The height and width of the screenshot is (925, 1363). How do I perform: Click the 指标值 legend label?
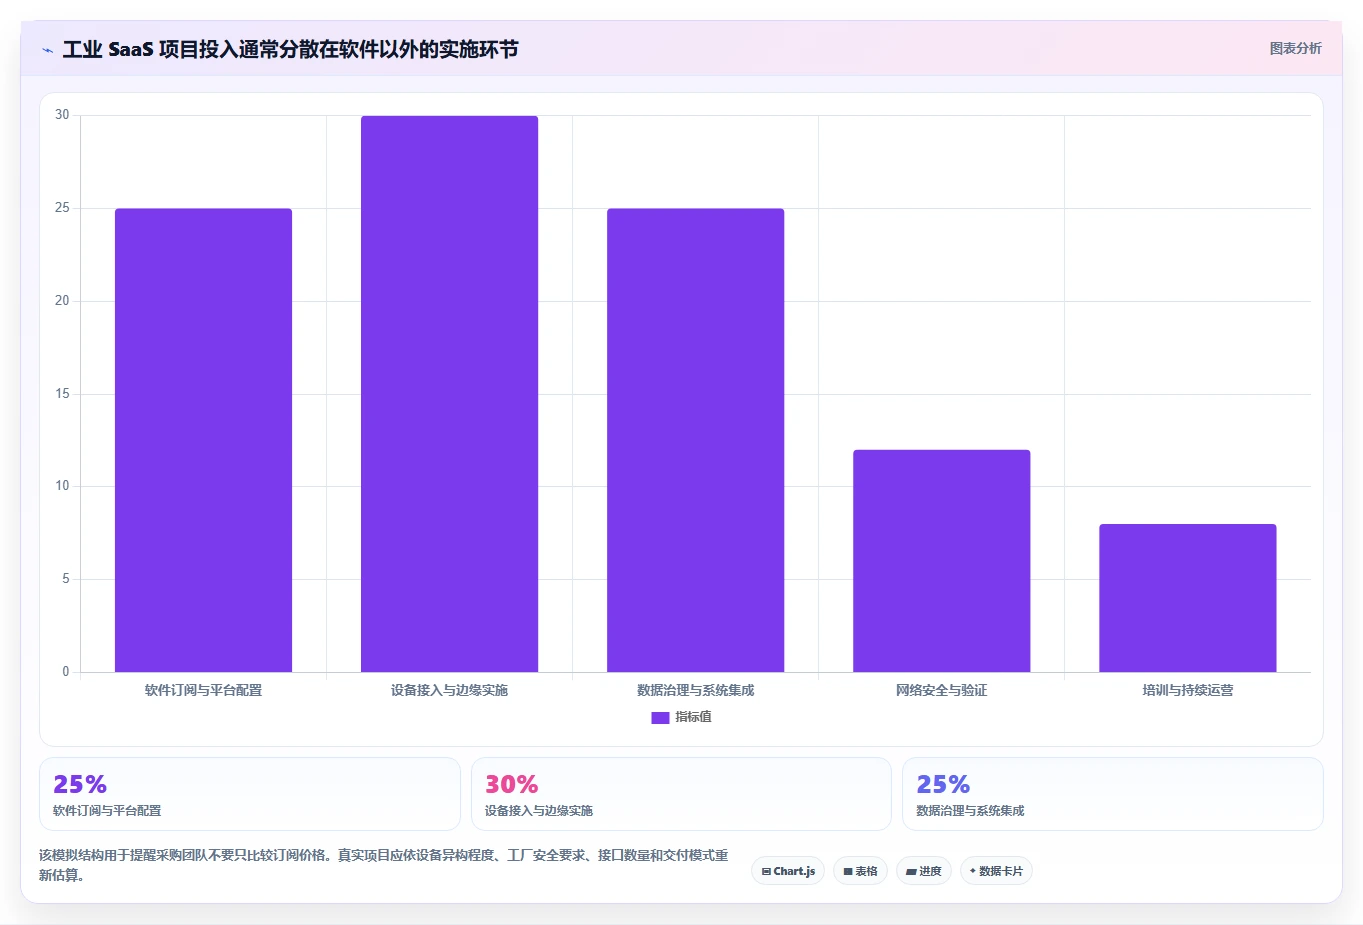point(693,717)
